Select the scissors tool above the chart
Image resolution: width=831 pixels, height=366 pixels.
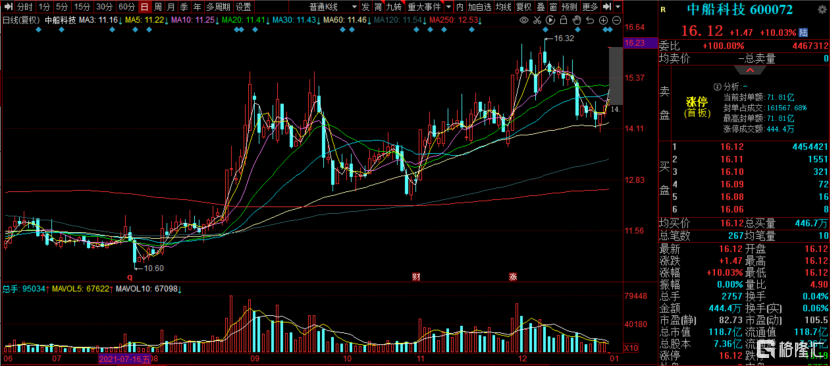click(537, 20)
